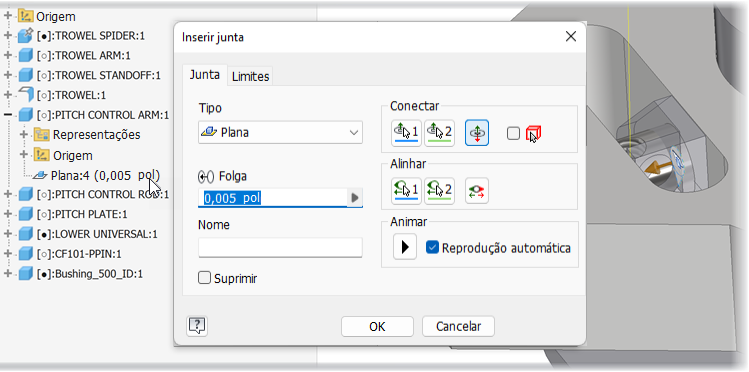Screen dimensions: 749x372
Task: Open the dialog help icon
Action: coord(197,326)
